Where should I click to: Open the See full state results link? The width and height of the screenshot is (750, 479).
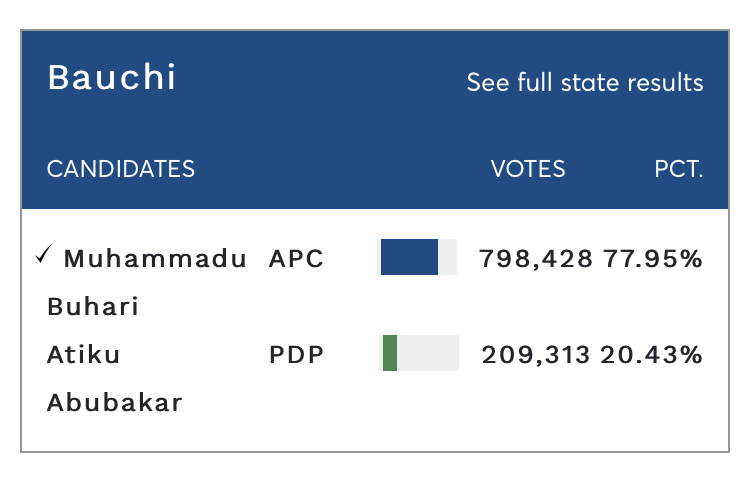[x=585, y=82]
